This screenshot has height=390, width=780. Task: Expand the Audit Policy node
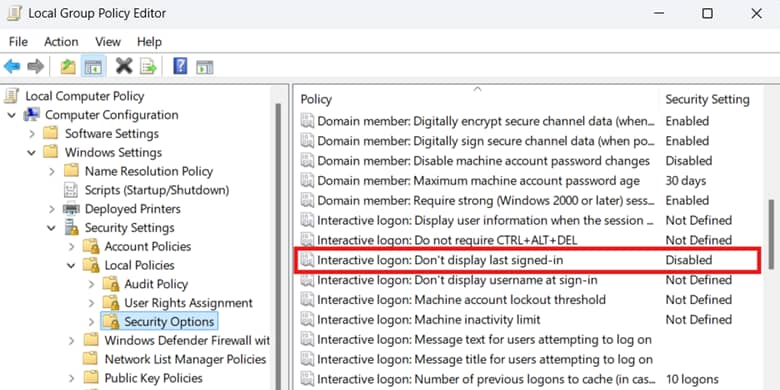point(91,285)
